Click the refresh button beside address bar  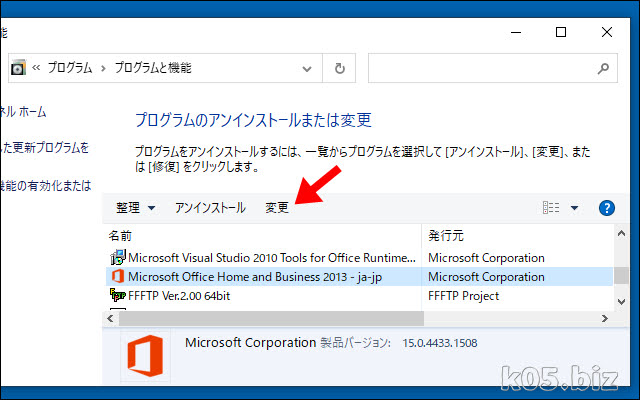pyautogui.click(x=339, y=68)
